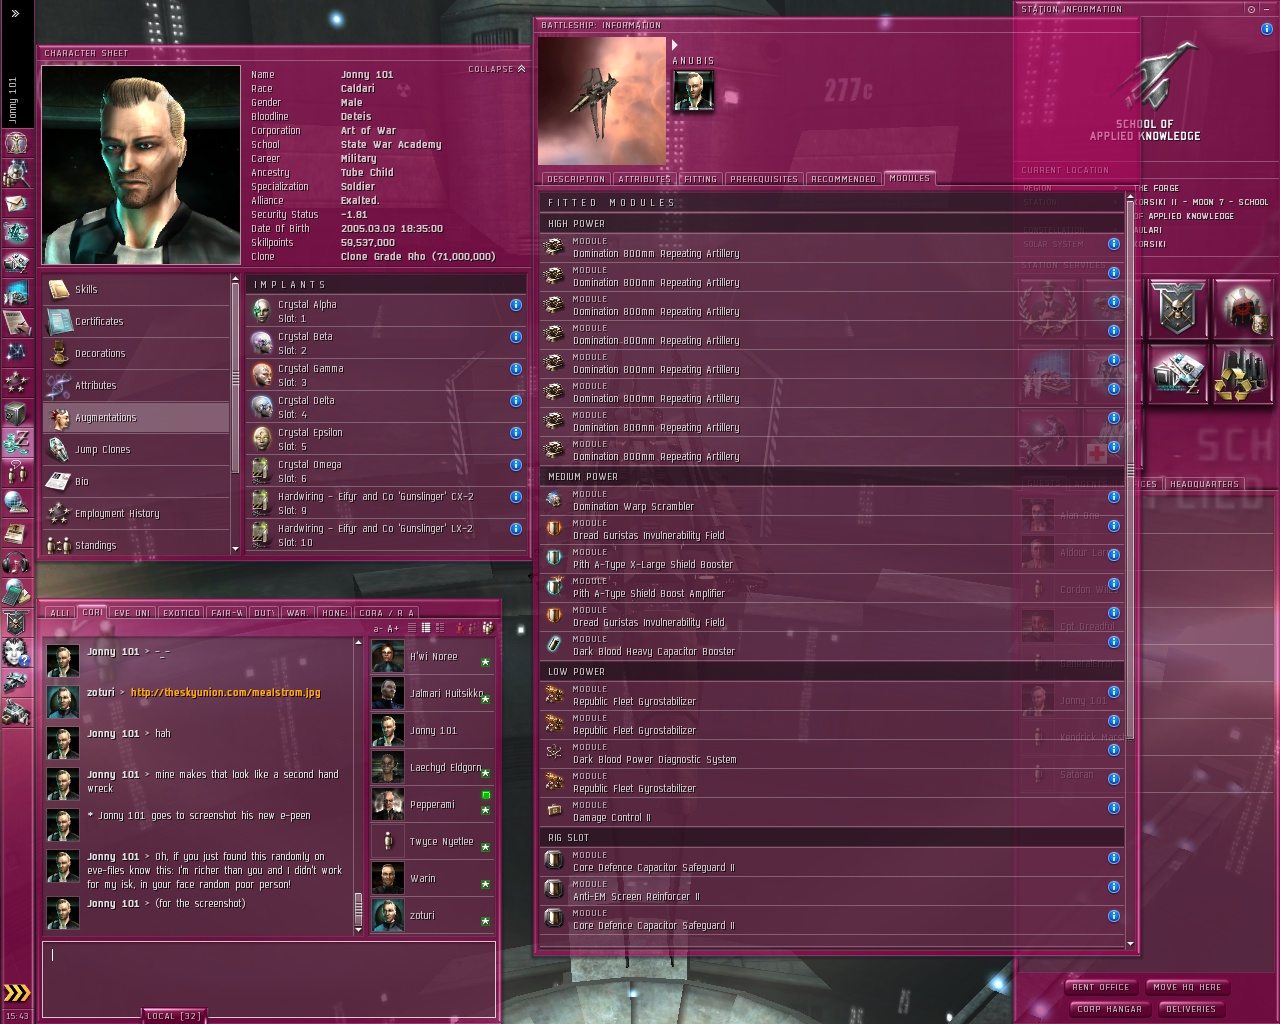Increase chat font size with A+ button
Viewport: 1280px width, 1024px height.
coord(393,628)
